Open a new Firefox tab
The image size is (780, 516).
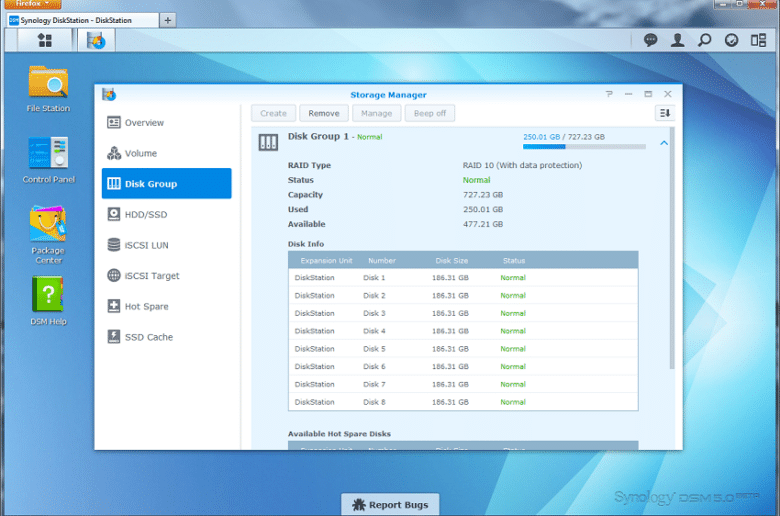coord(168,20)
